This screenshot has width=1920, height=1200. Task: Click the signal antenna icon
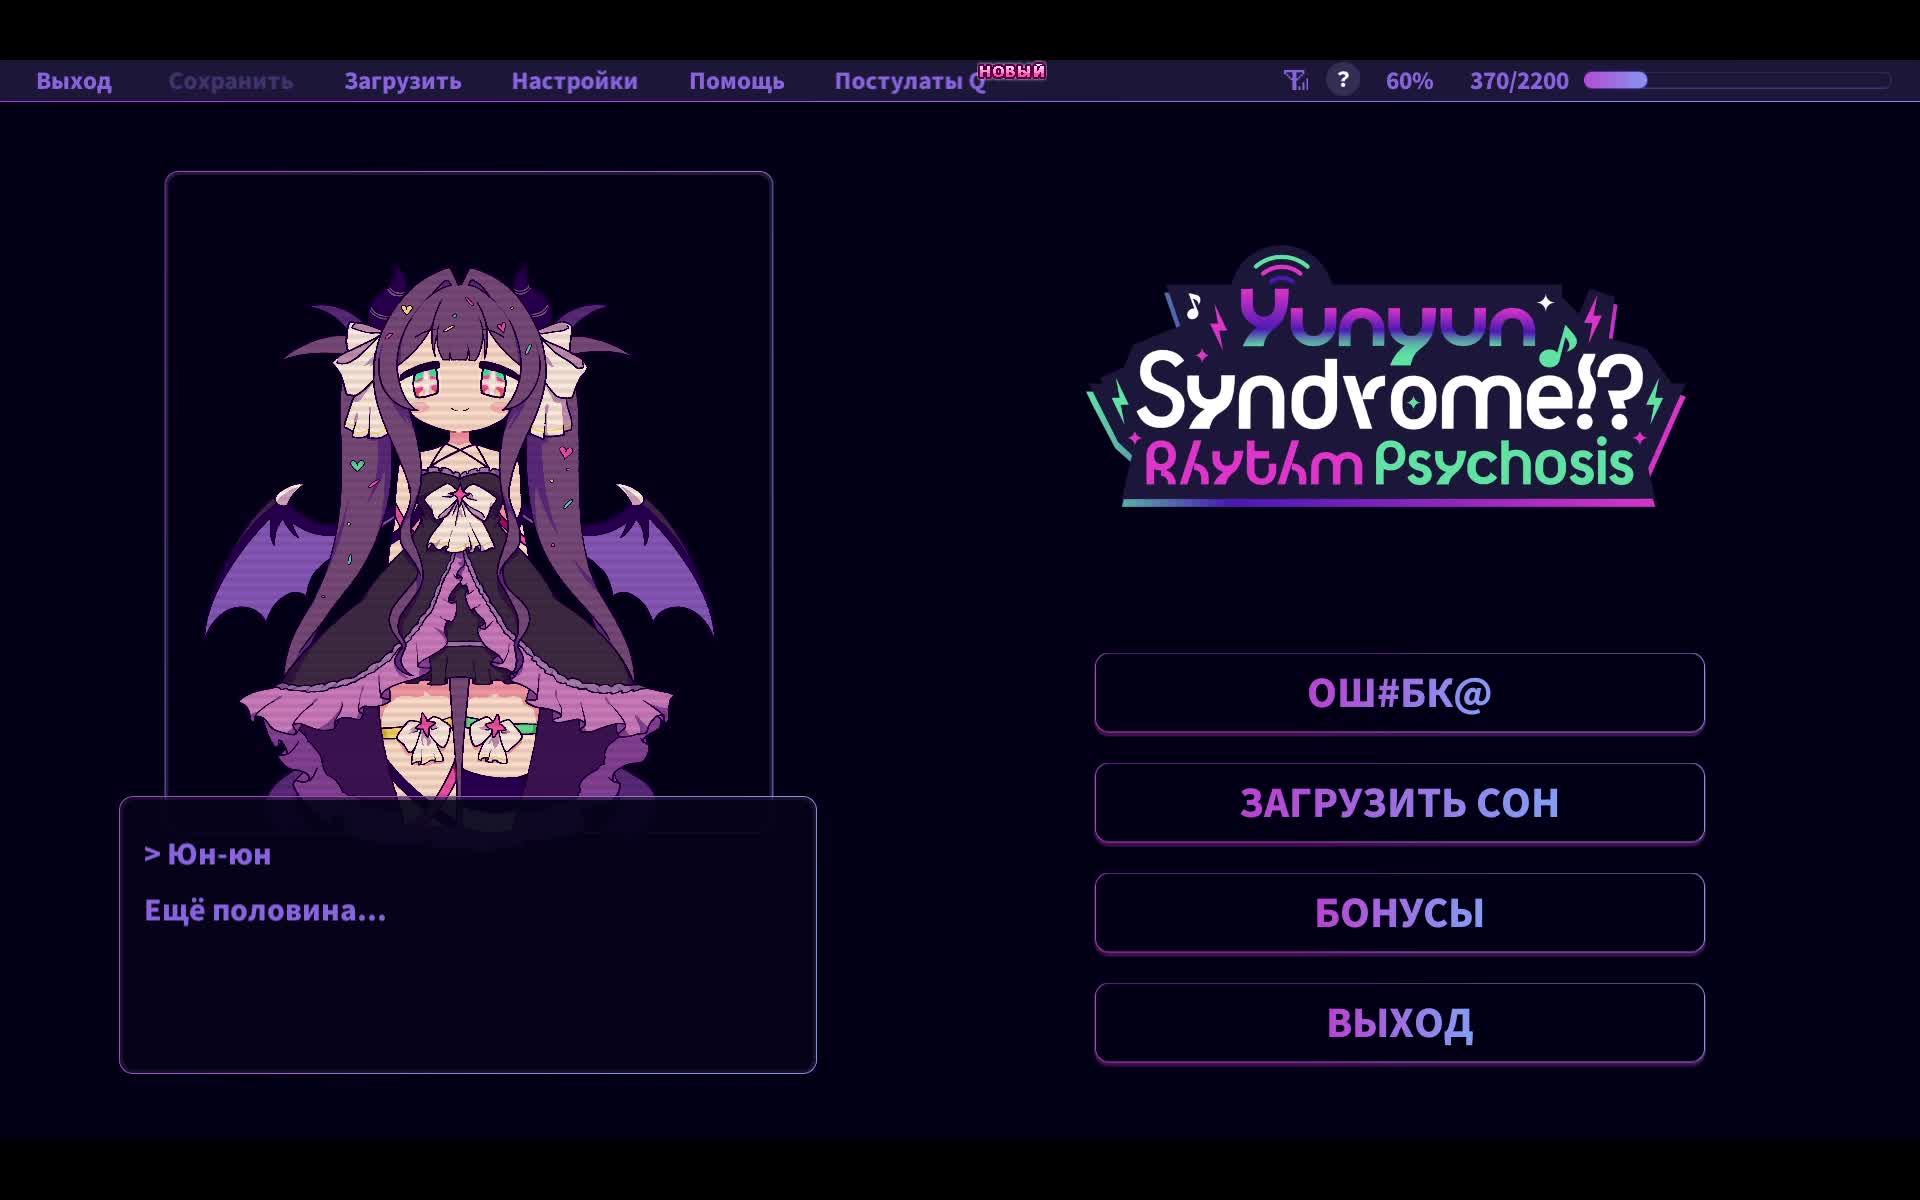point(1296,80)
